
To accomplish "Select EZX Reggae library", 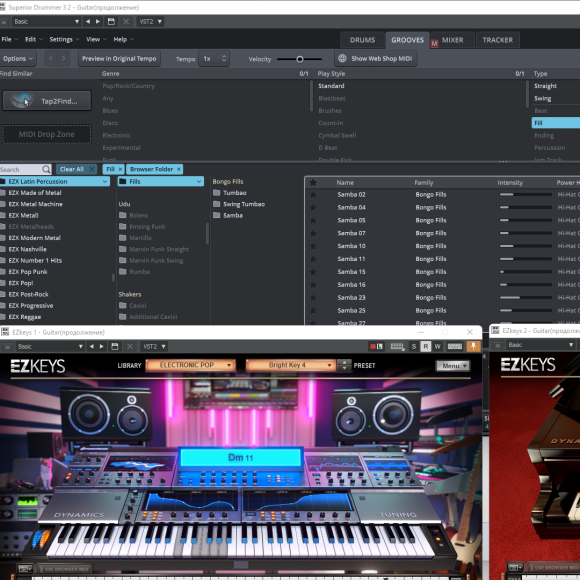I will click(25, 317).
